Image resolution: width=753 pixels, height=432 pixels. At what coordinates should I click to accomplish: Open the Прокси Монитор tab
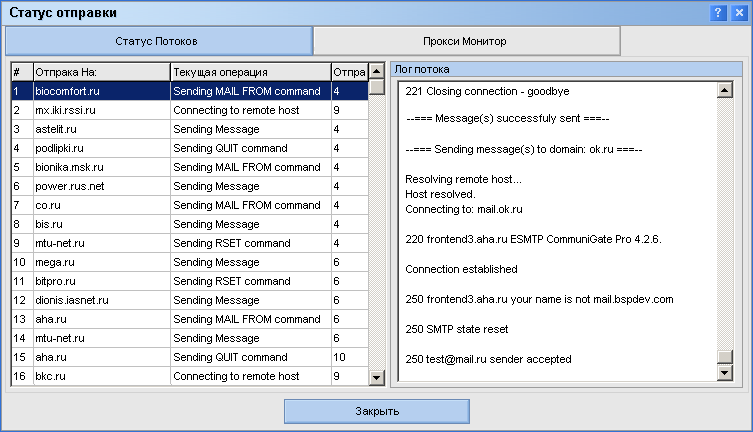pos(467,41)
